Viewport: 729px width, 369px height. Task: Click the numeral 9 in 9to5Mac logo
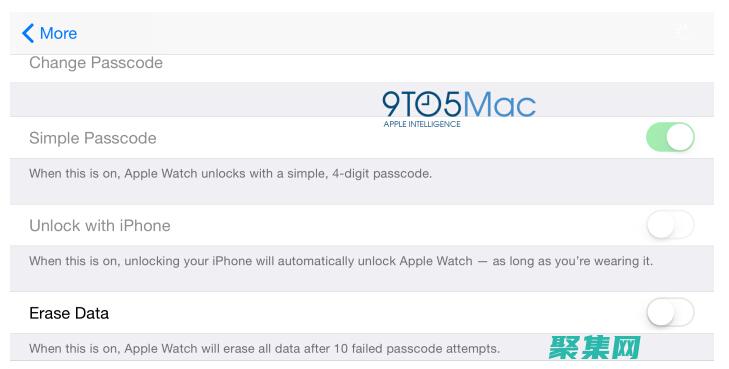[390, 104]
